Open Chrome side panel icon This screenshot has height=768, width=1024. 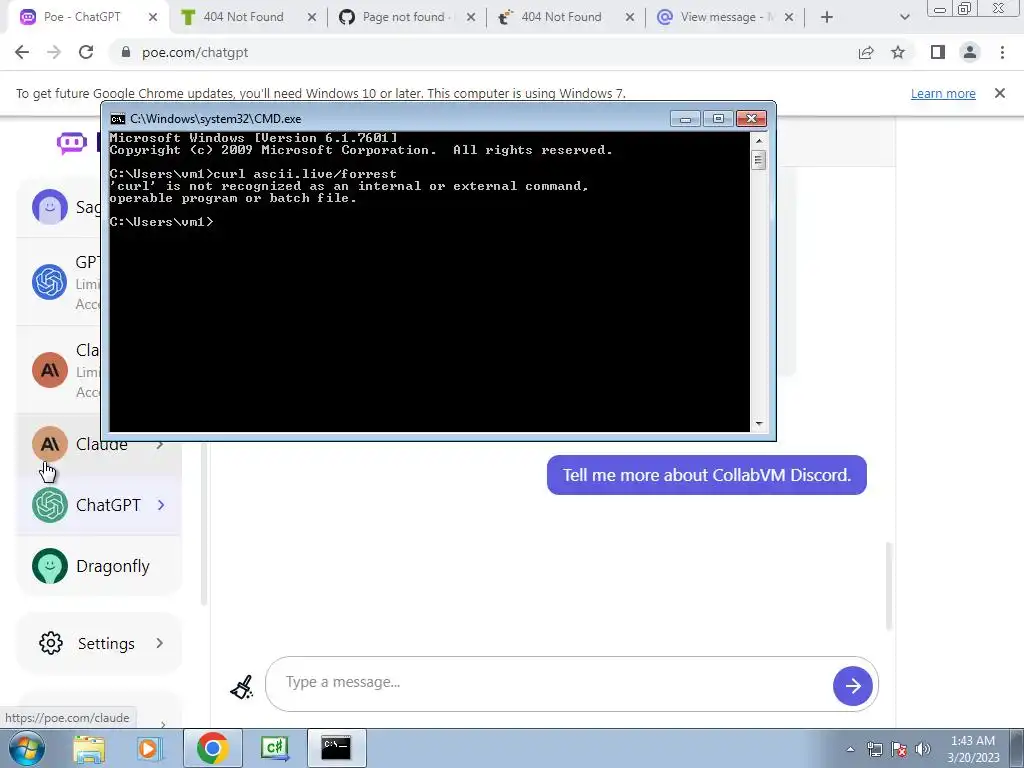(x=938, y=52)
